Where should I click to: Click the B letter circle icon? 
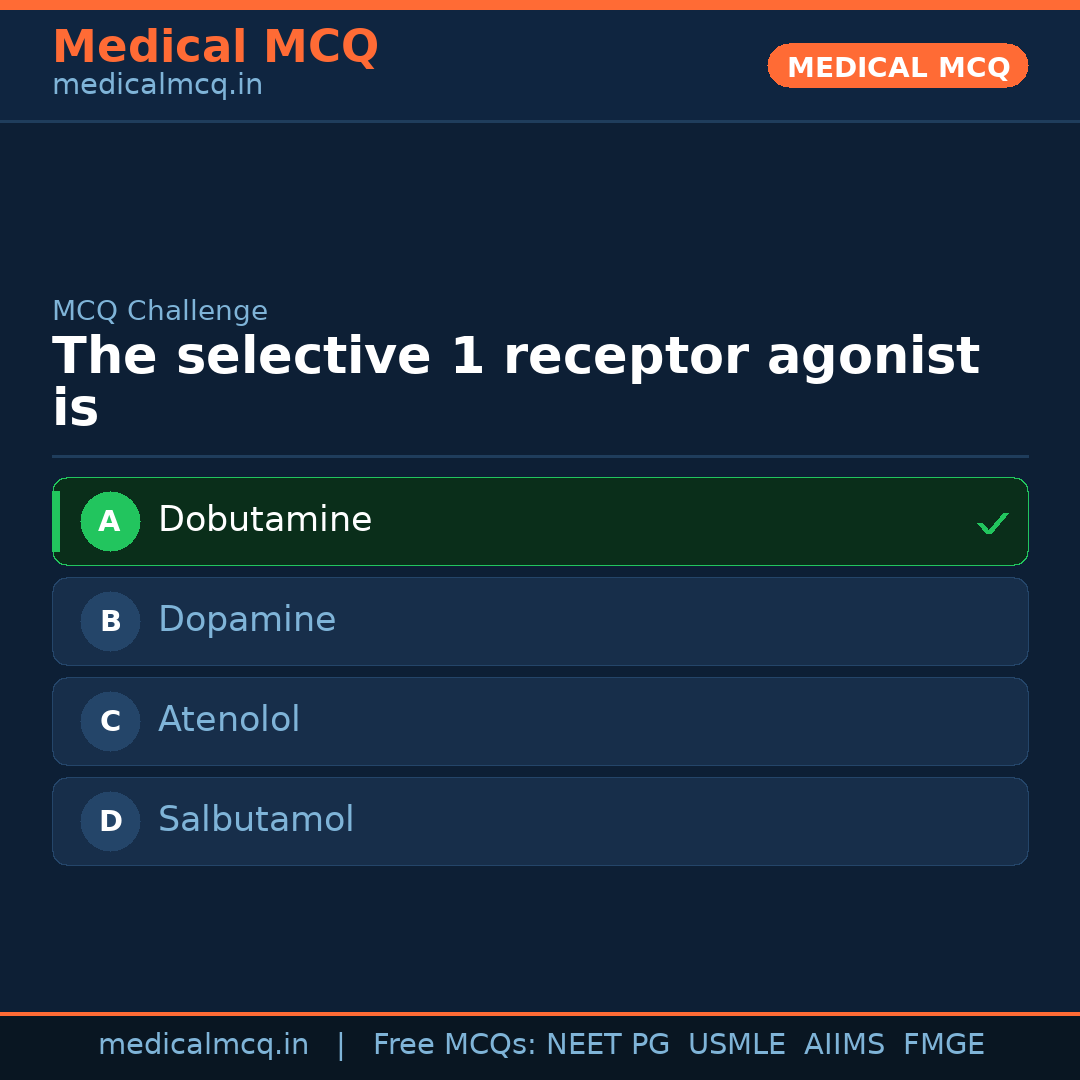(110, 621)
